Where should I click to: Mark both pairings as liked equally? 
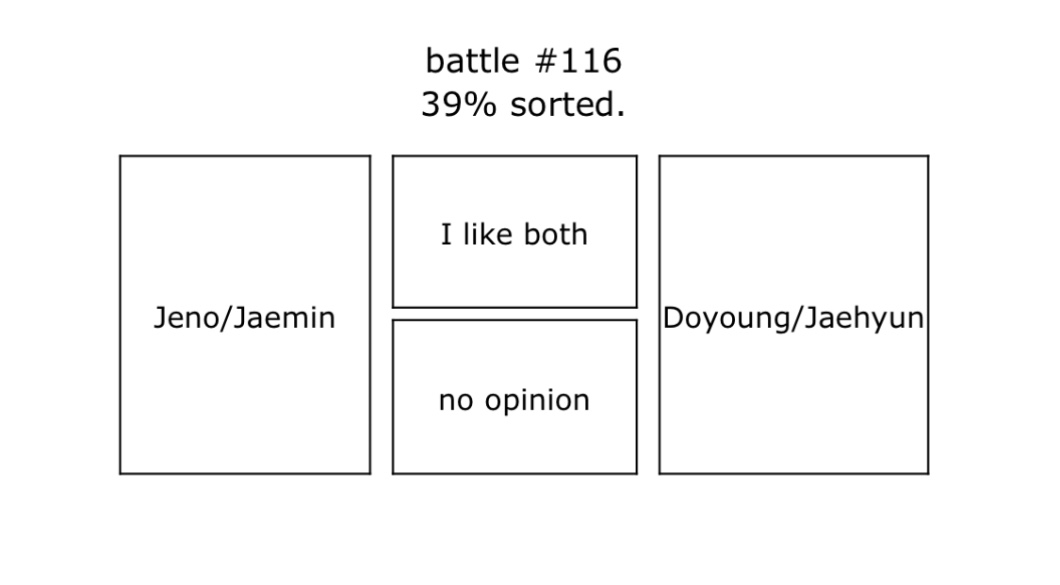tap(514, 232)
